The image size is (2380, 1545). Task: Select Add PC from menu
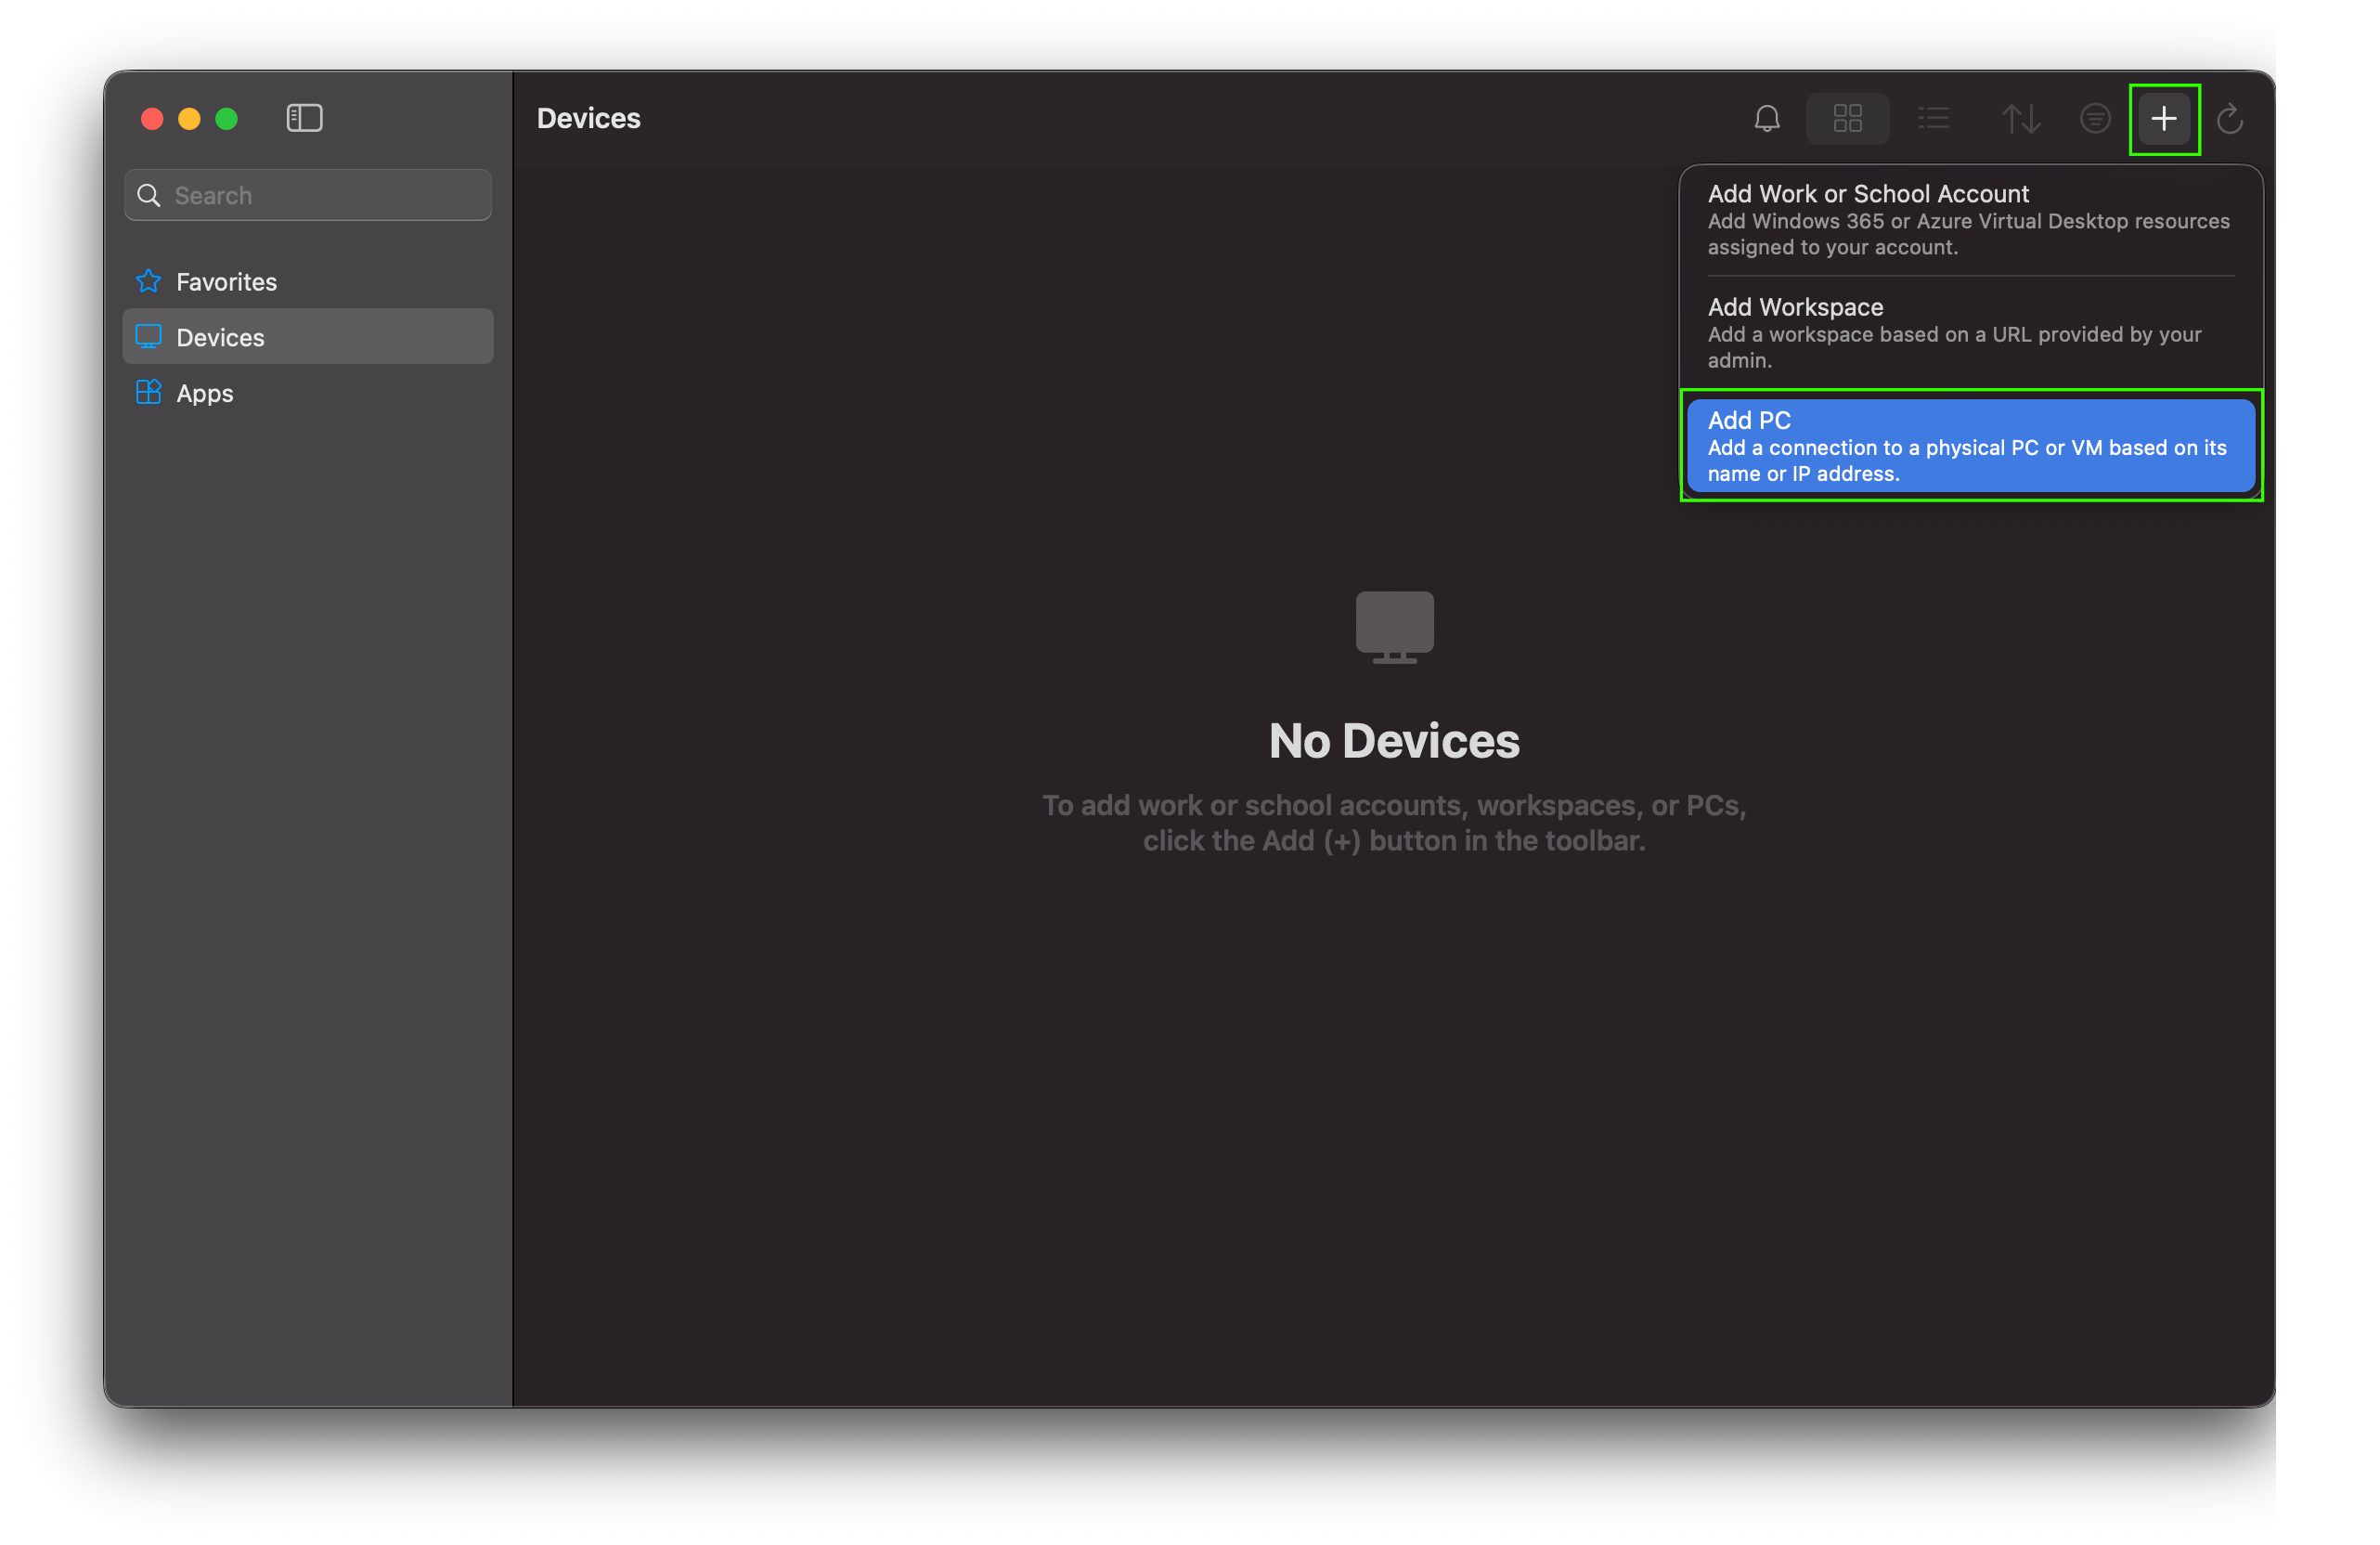[1969, 446]
